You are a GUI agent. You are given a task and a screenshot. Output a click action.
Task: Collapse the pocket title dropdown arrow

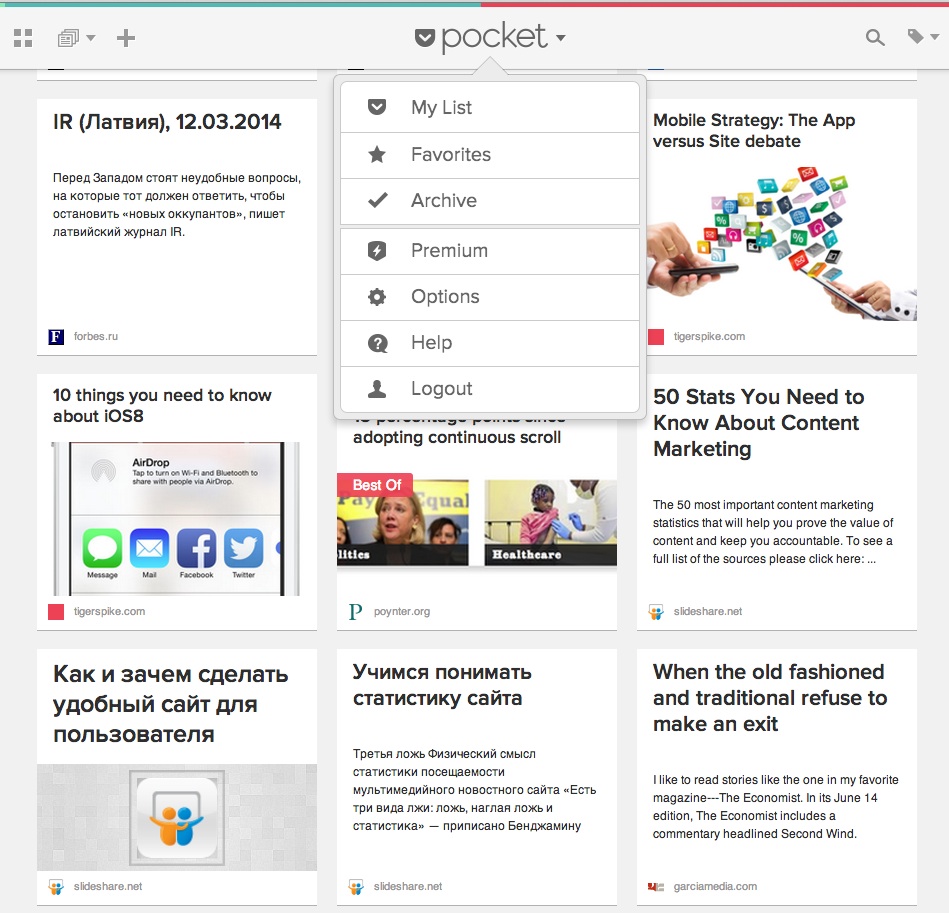560,38
